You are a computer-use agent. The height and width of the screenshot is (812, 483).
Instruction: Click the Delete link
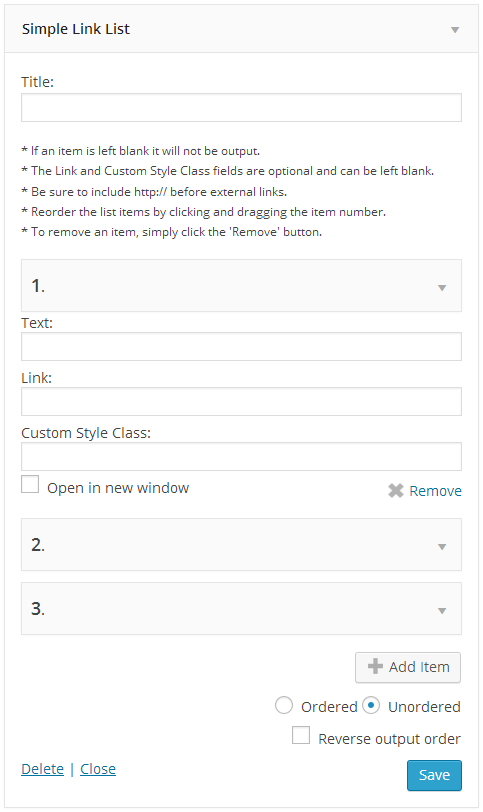coord(42,769)
